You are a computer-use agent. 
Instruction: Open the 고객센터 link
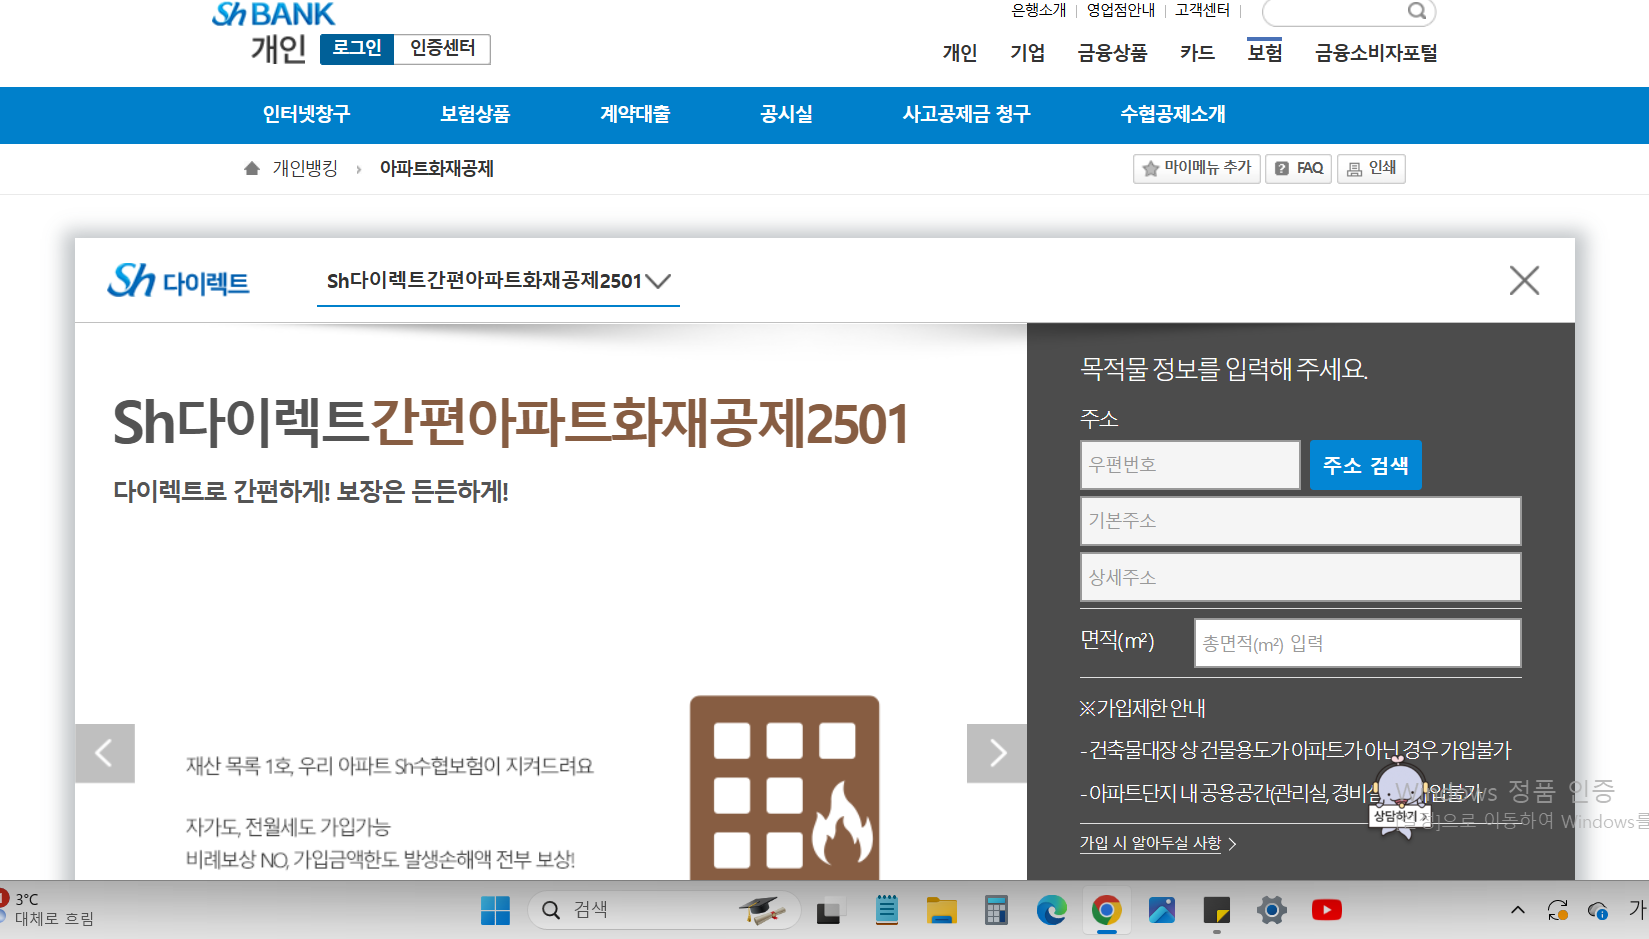point(1202,10)
